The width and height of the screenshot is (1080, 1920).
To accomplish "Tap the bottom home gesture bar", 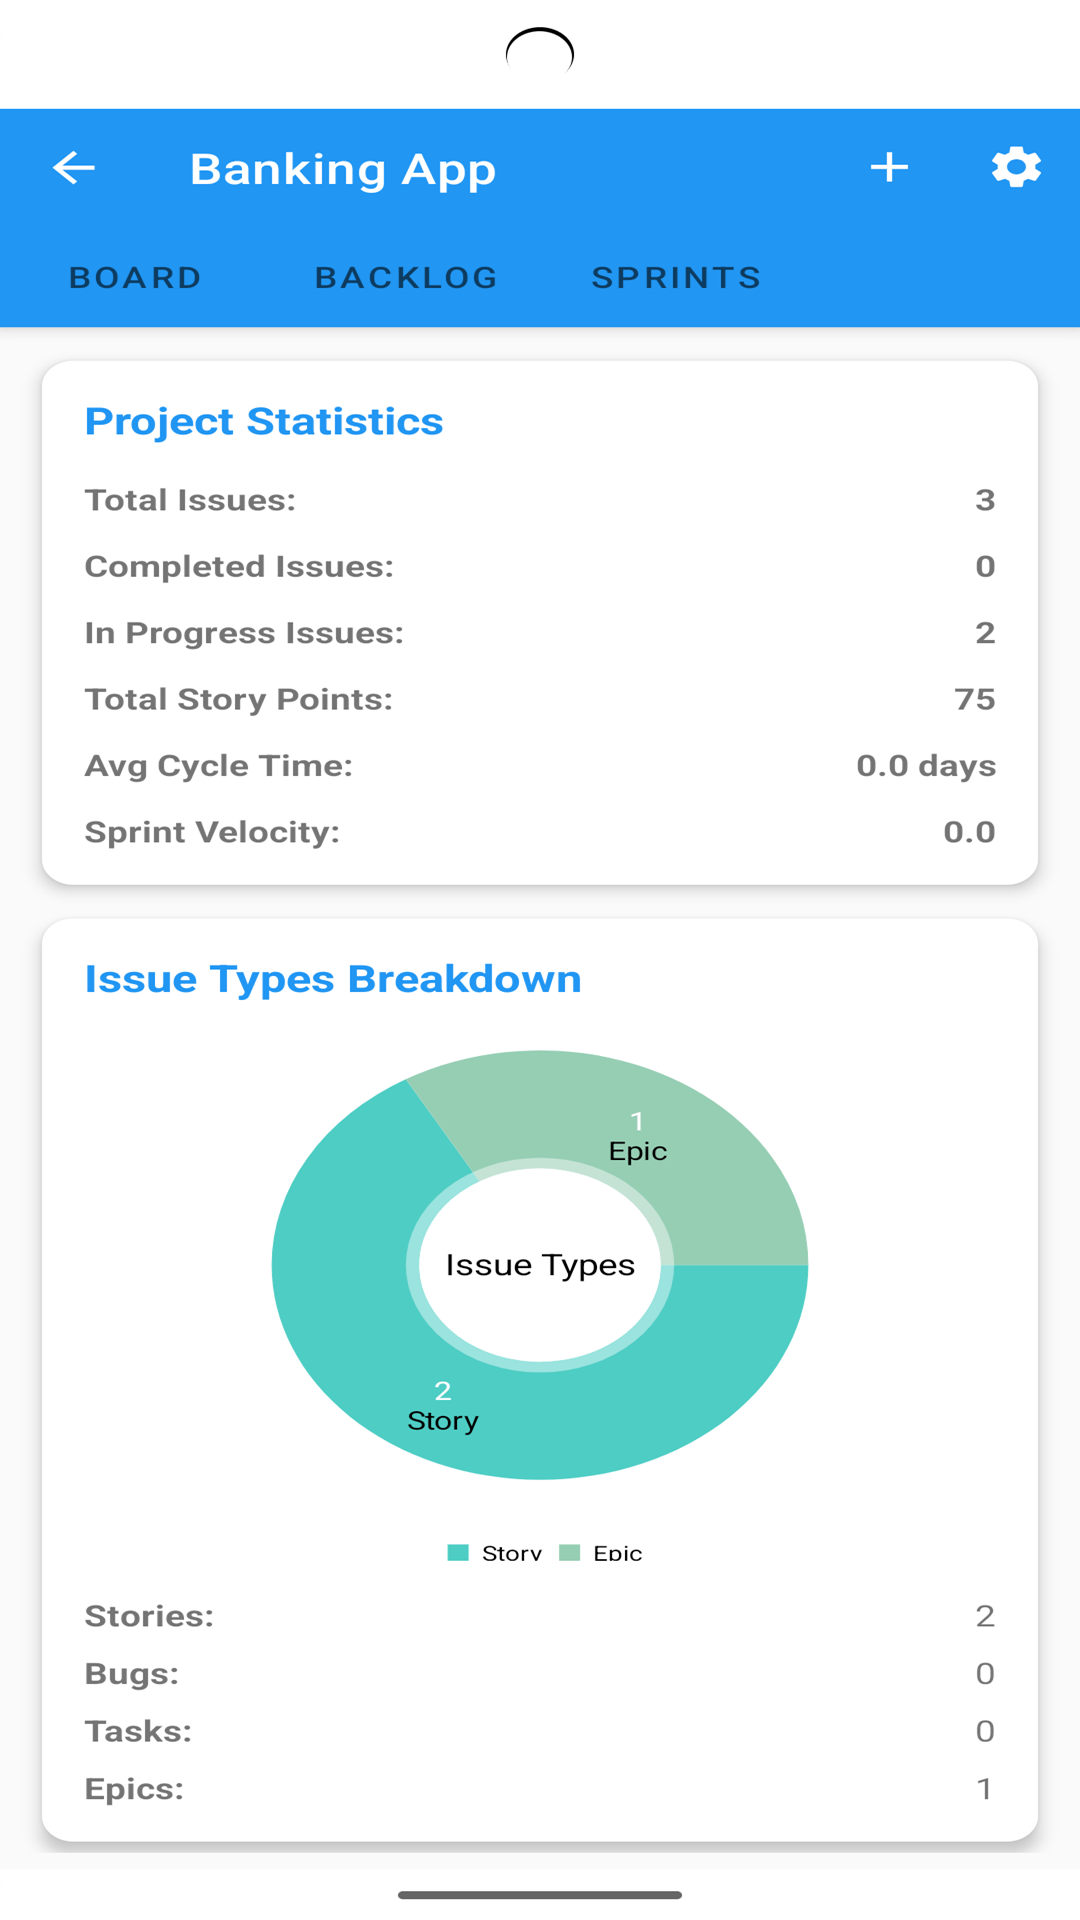I will 540,1894.
